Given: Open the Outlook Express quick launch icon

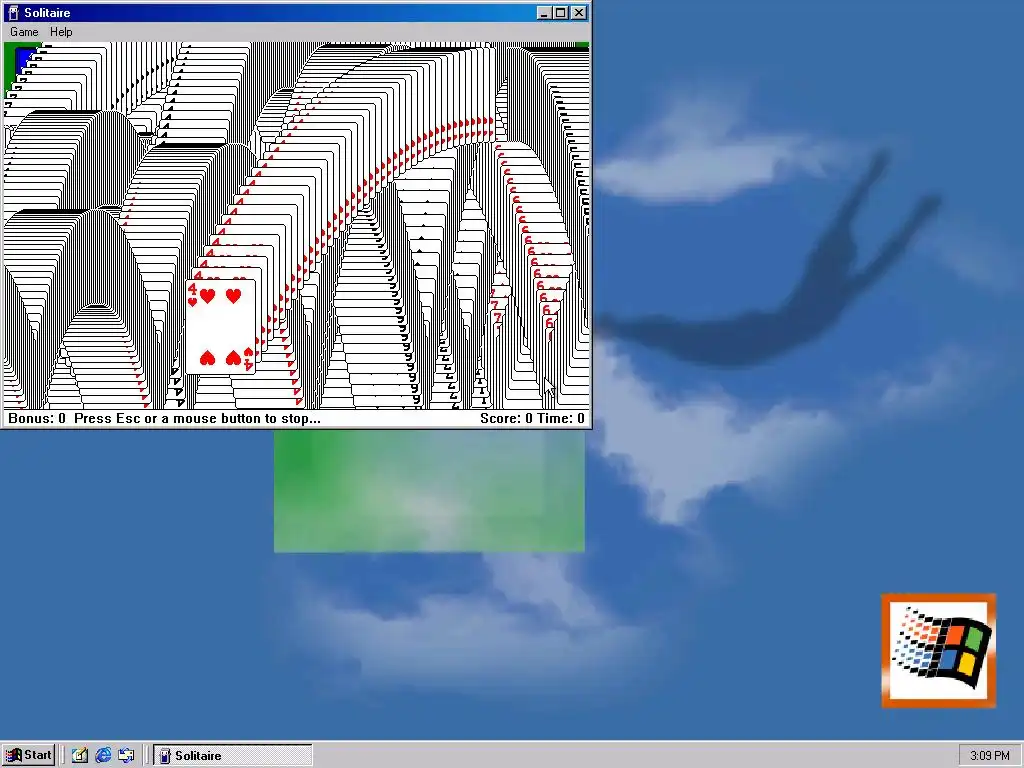Looking at the screenshot, I should point(126,755).
